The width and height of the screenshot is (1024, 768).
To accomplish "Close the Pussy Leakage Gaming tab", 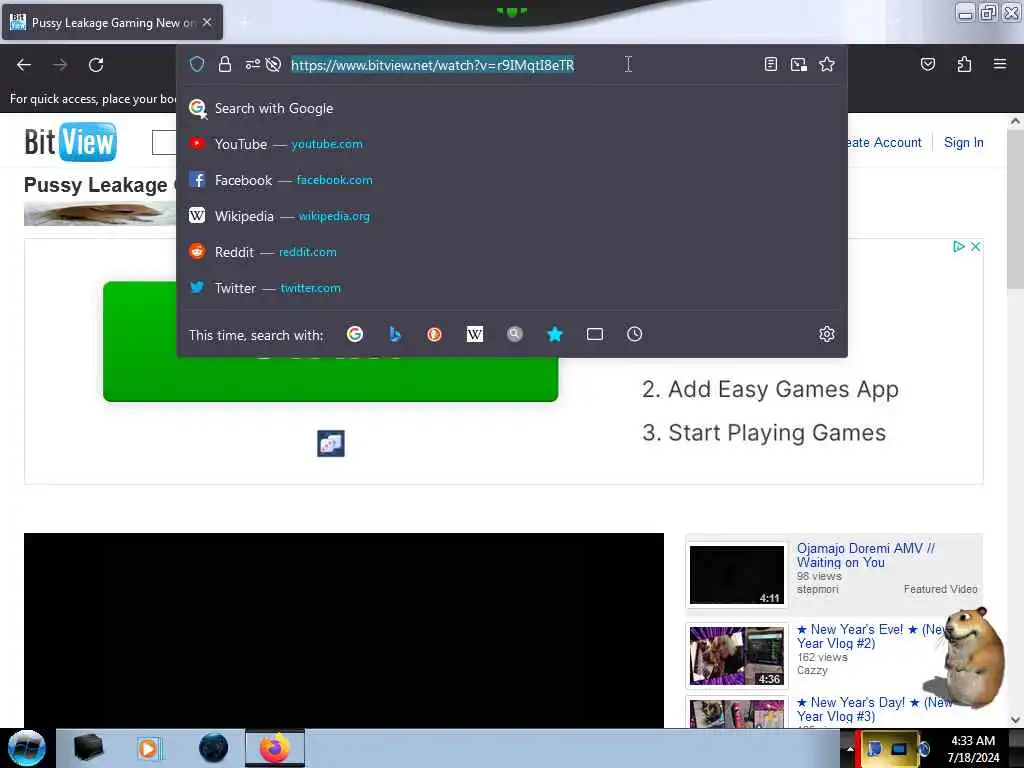I will (207, 22).
